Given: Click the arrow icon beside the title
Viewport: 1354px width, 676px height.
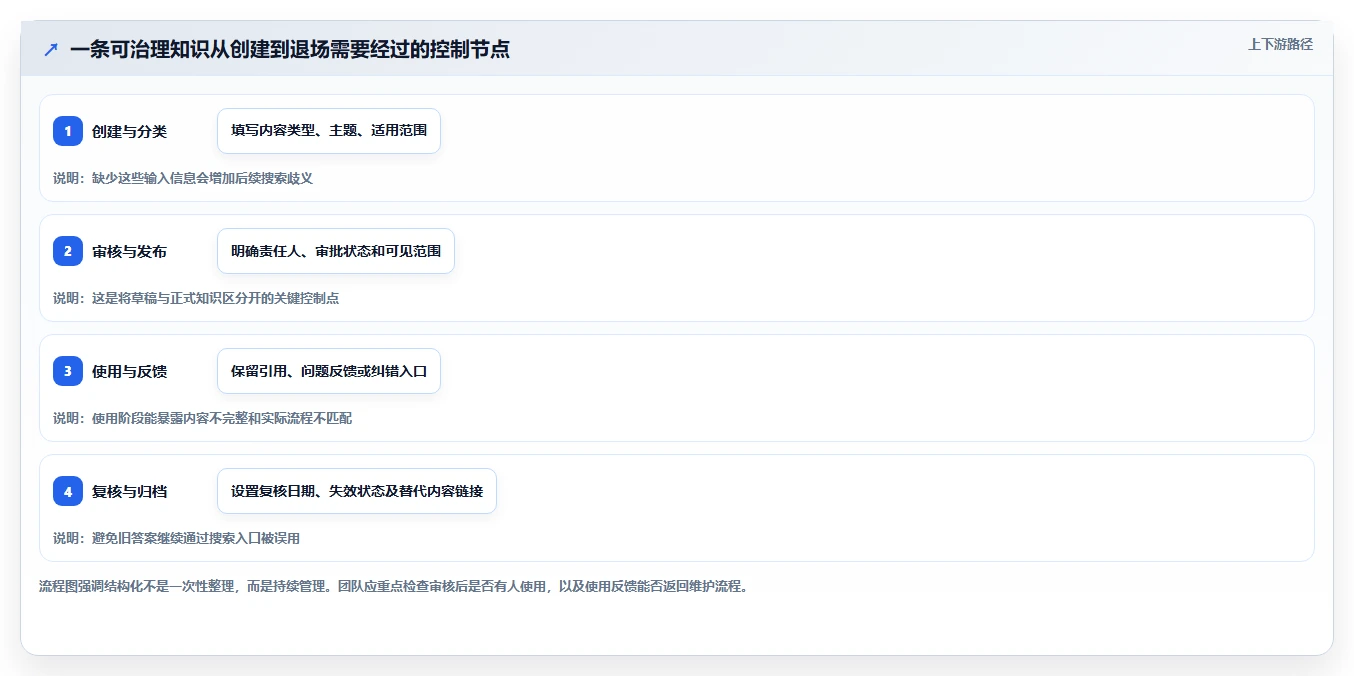Looking at the screenshot, I should (x=51, y=49).
